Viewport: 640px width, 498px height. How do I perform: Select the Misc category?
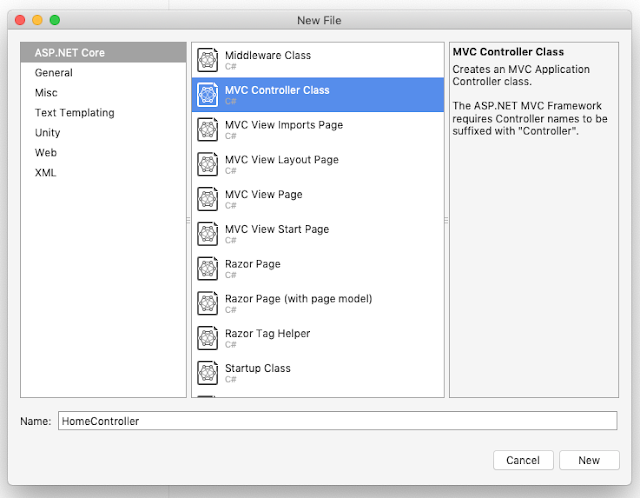(x=46, y=93)
